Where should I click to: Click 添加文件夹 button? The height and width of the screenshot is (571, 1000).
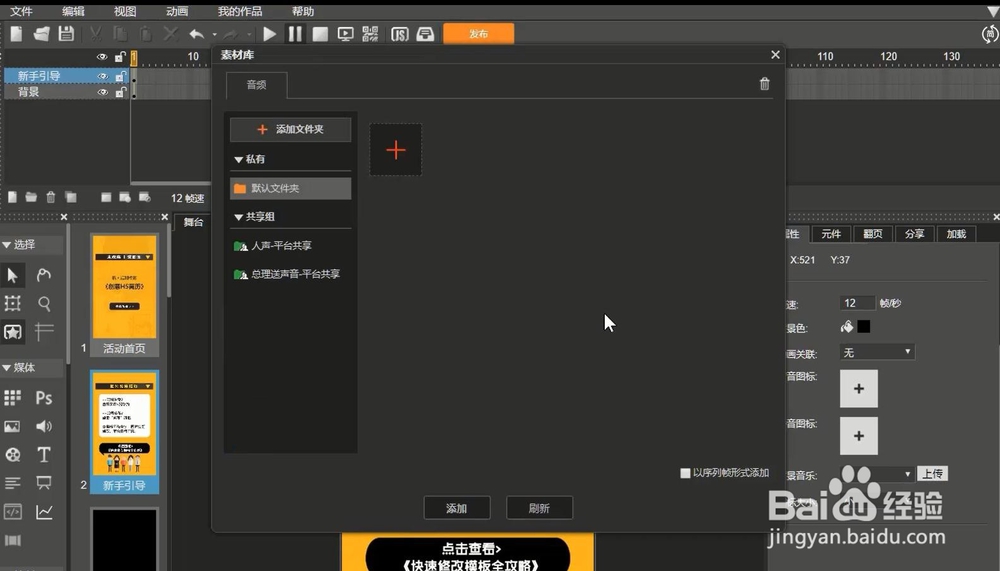pyautogui.click(x=290, y=130)
